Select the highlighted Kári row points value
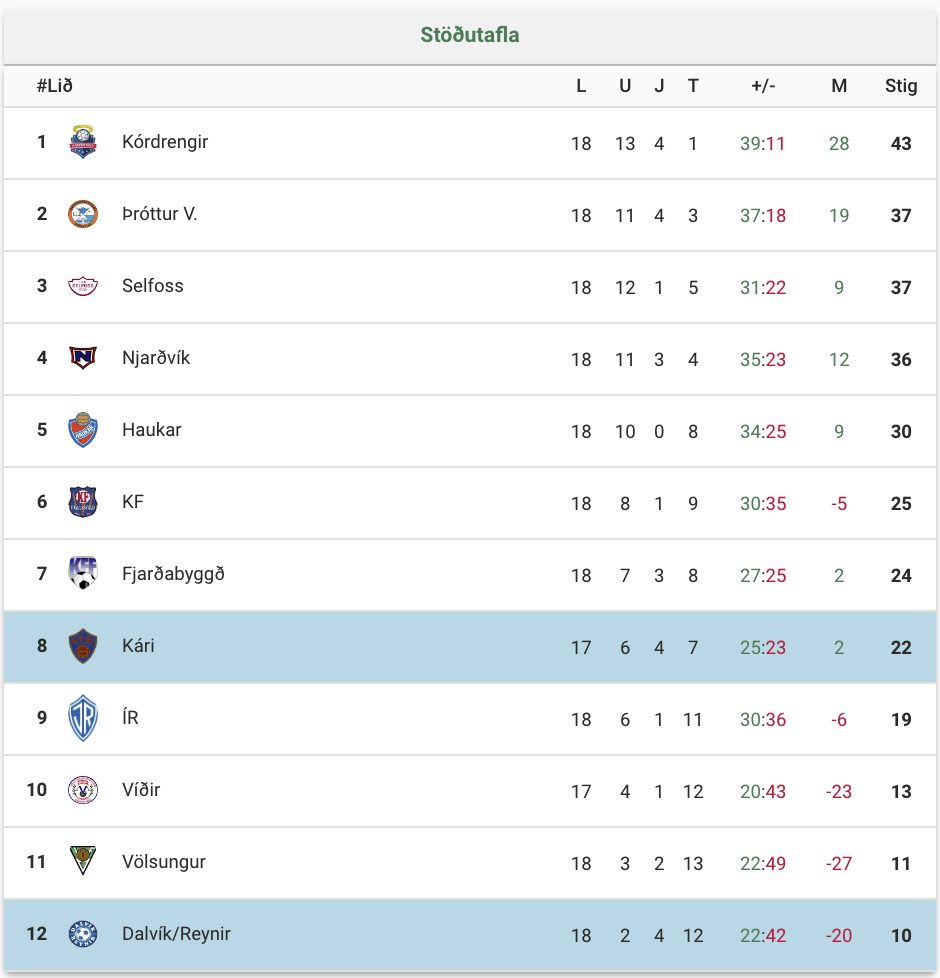Image resolution: width=940 pixels, height=978 pixels. pyautogui.click(x=901, y=647)
